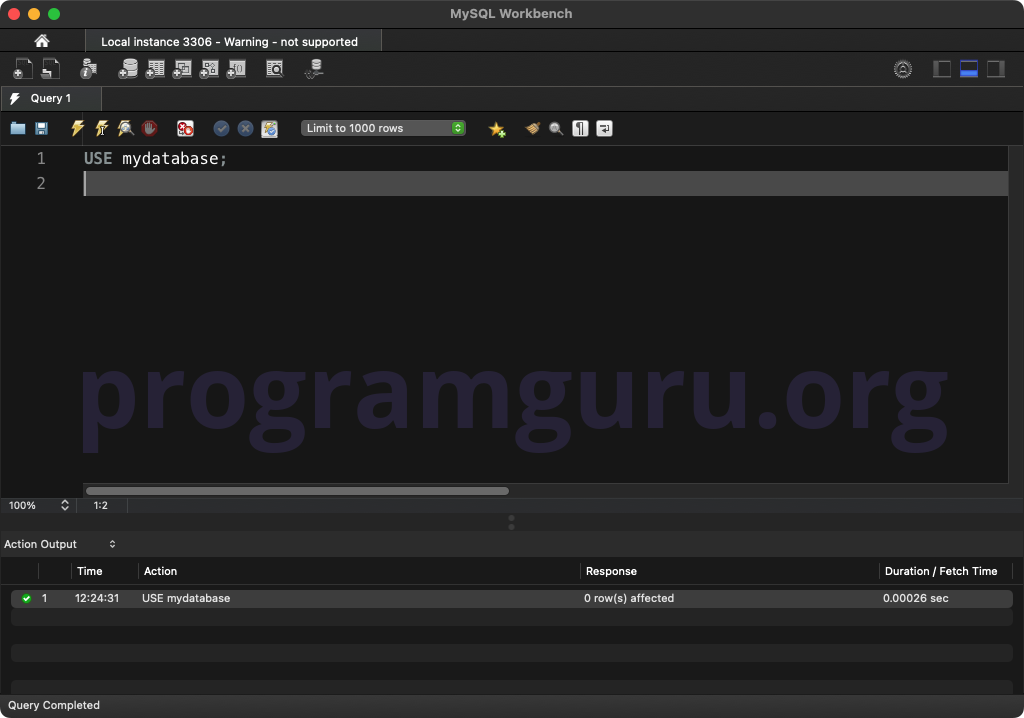Toggle continue on error option

click(x=185, y=128)
